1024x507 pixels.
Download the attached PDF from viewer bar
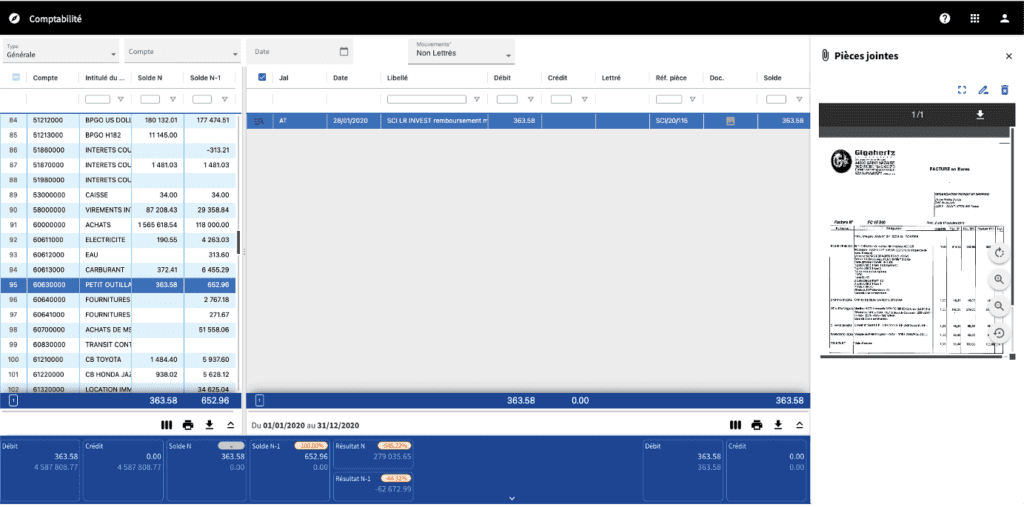click(980, 114)
